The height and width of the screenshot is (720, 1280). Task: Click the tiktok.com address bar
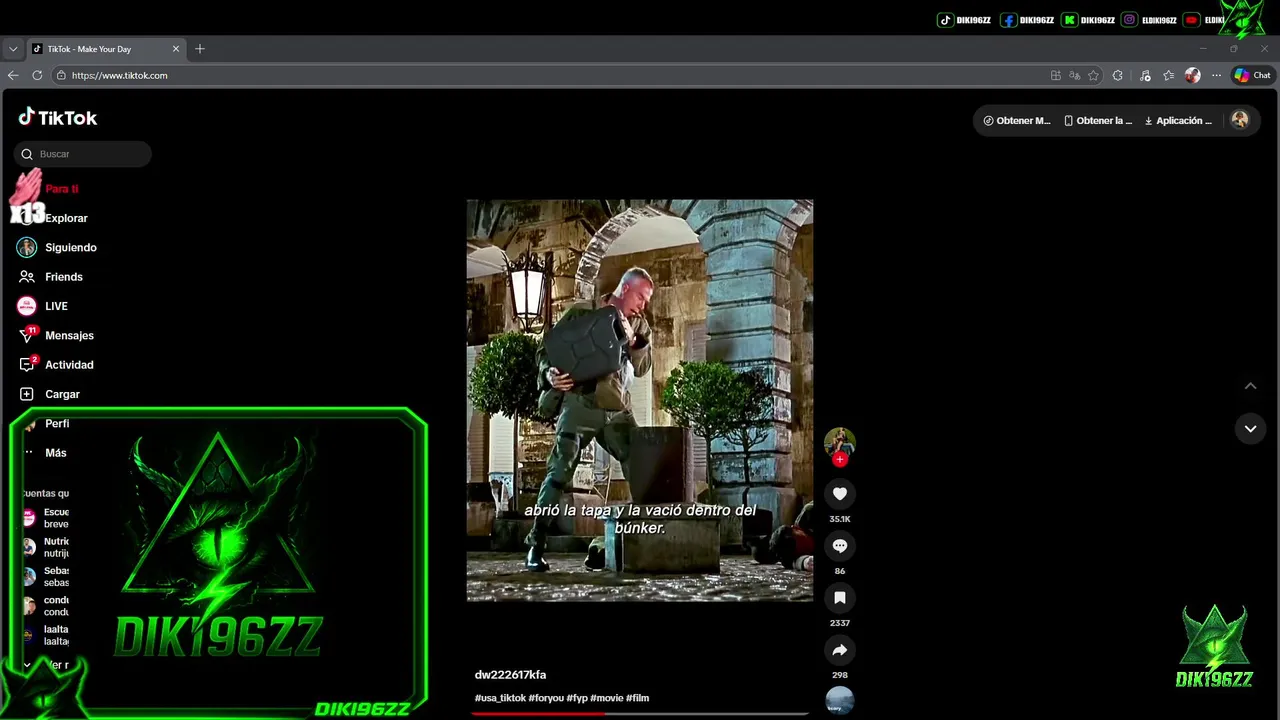click(550, 75)
